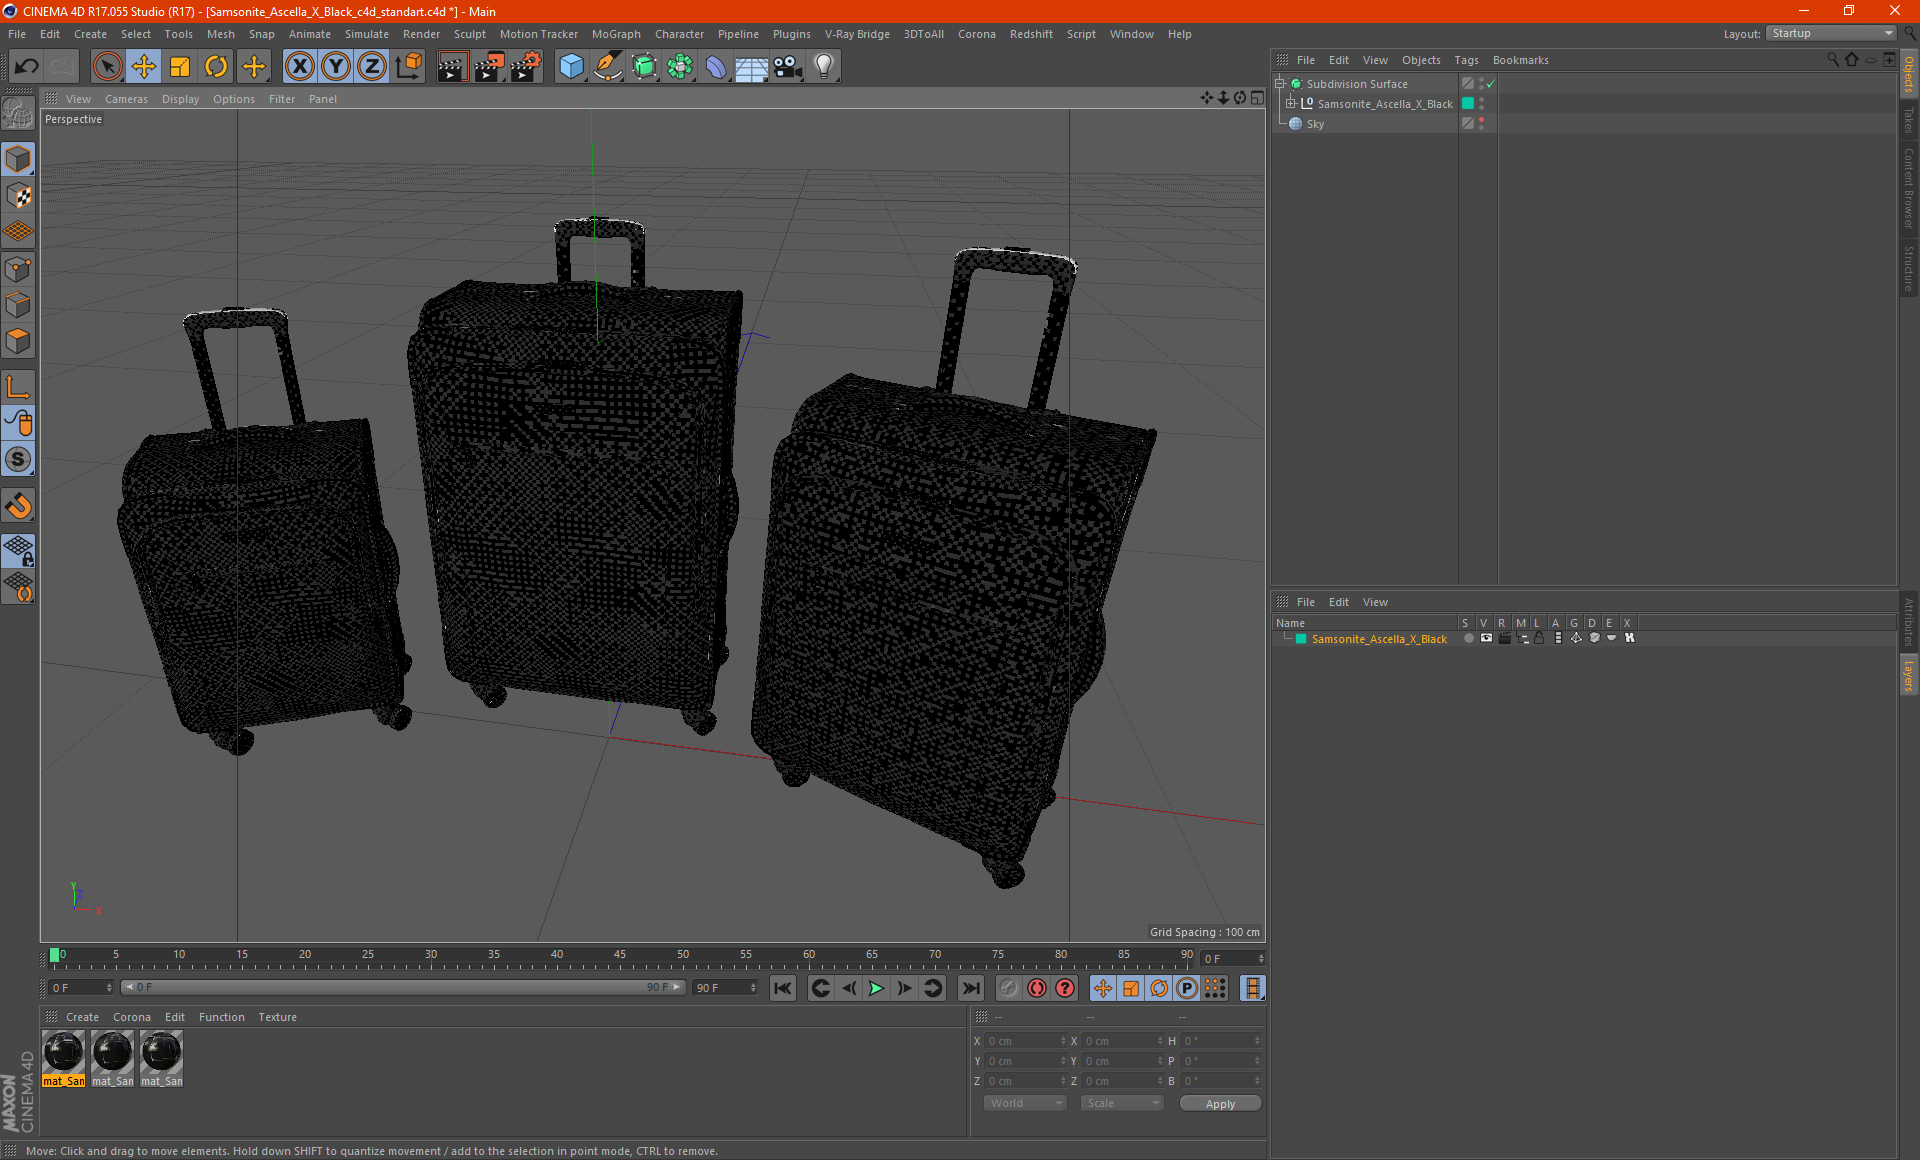The image size is (1920, 1160).
Task: Open the MoGraph array icon
Action: tap(680, 67)
